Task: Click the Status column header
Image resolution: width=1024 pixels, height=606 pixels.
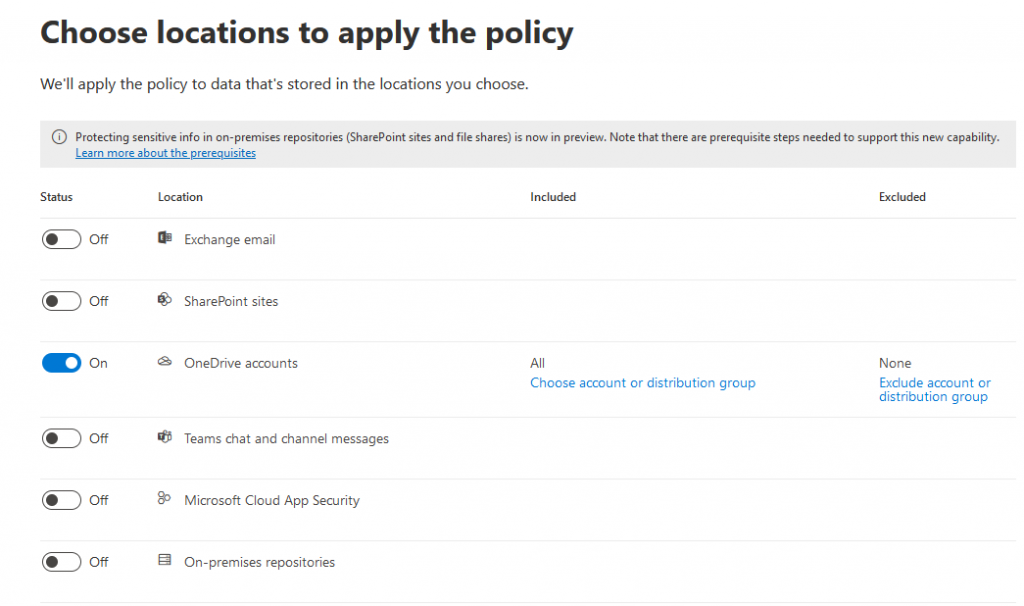Action: (x=56, y=197)
